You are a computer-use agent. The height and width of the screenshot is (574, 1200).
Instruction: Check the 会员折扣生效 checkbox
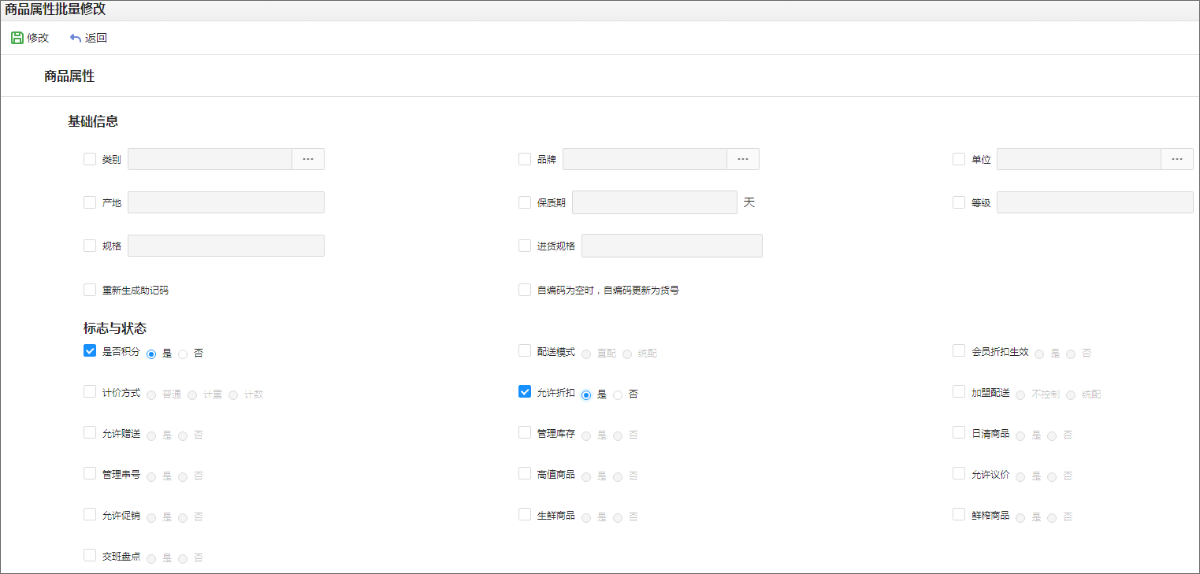959,352
